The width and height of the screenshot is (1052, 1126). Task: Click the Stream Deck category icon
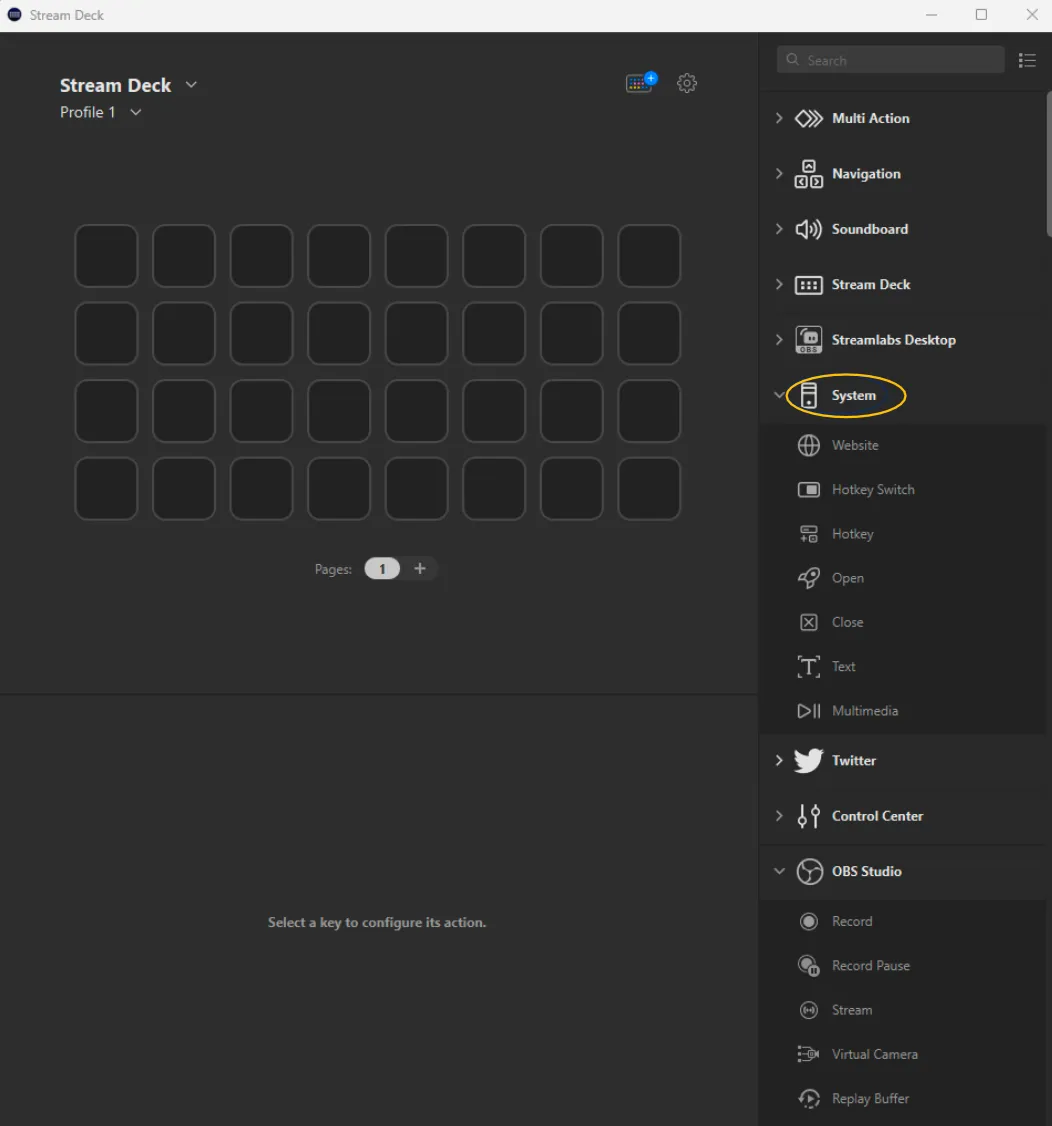[x=809, y=285]
